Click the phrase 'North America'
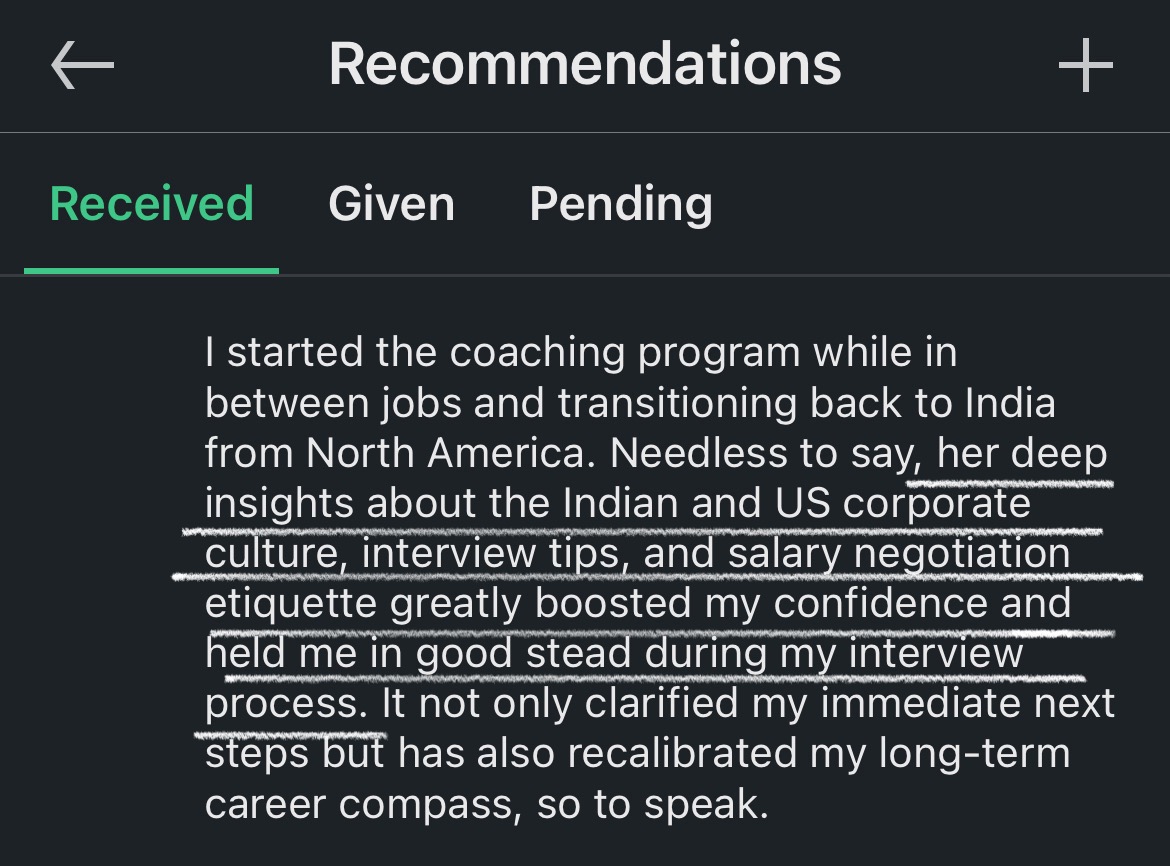Image resolution: width=1170 pixels, height=866 pixels. [x=445, y=453]
